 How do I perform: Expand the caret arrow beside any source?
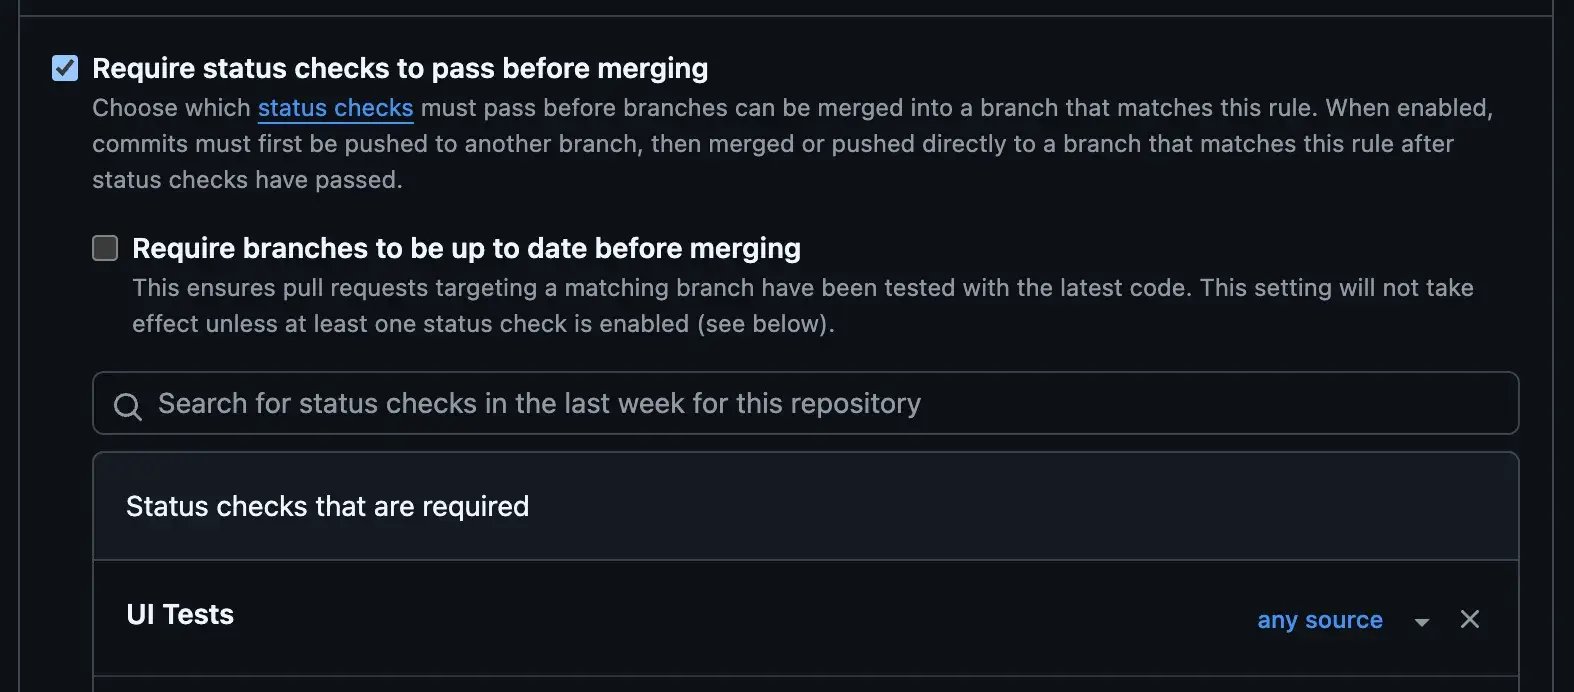tap(1421, 622)
